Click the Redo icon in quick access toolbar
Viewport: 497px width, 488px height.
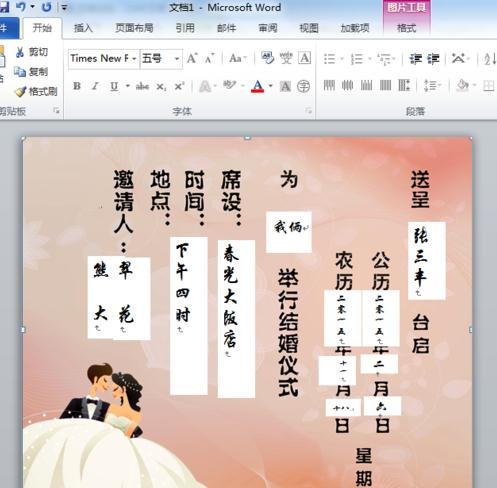coord(47,6)
